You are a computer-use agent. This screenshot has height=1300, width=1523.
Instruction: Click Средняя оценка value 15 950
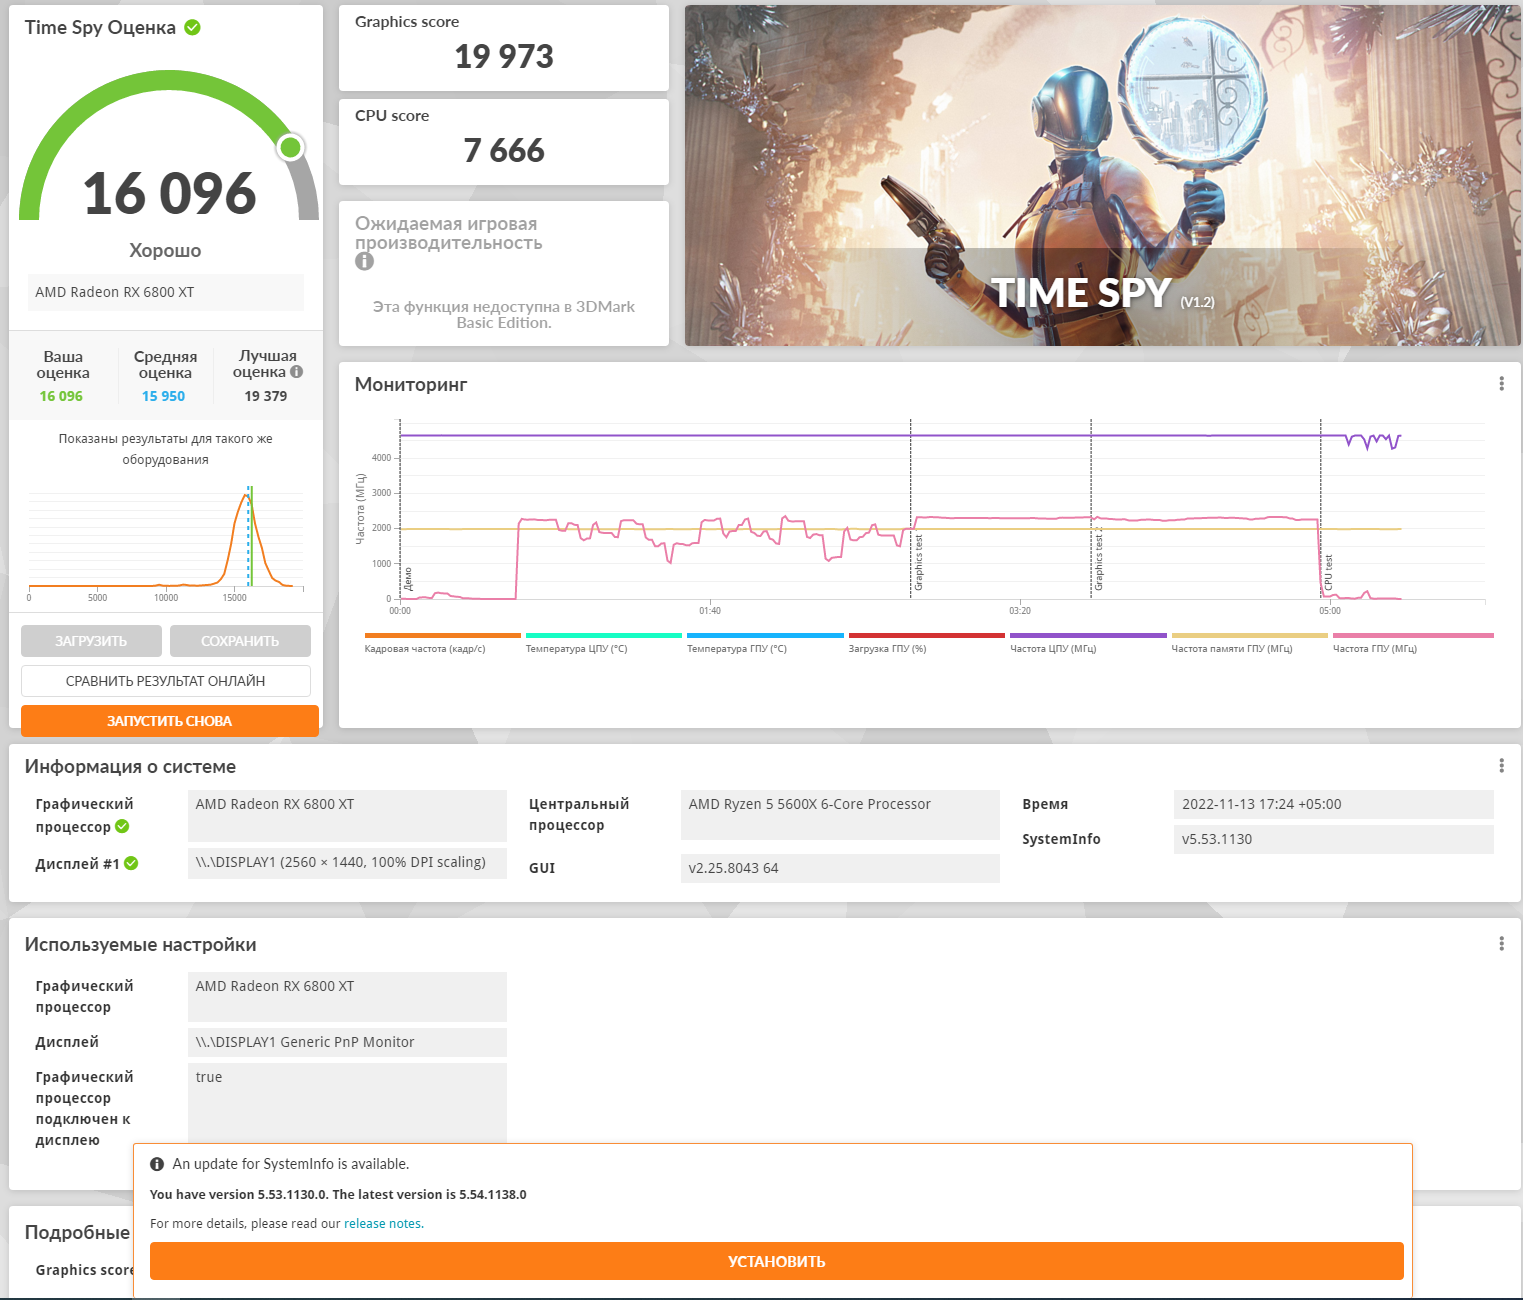(163, 396)
